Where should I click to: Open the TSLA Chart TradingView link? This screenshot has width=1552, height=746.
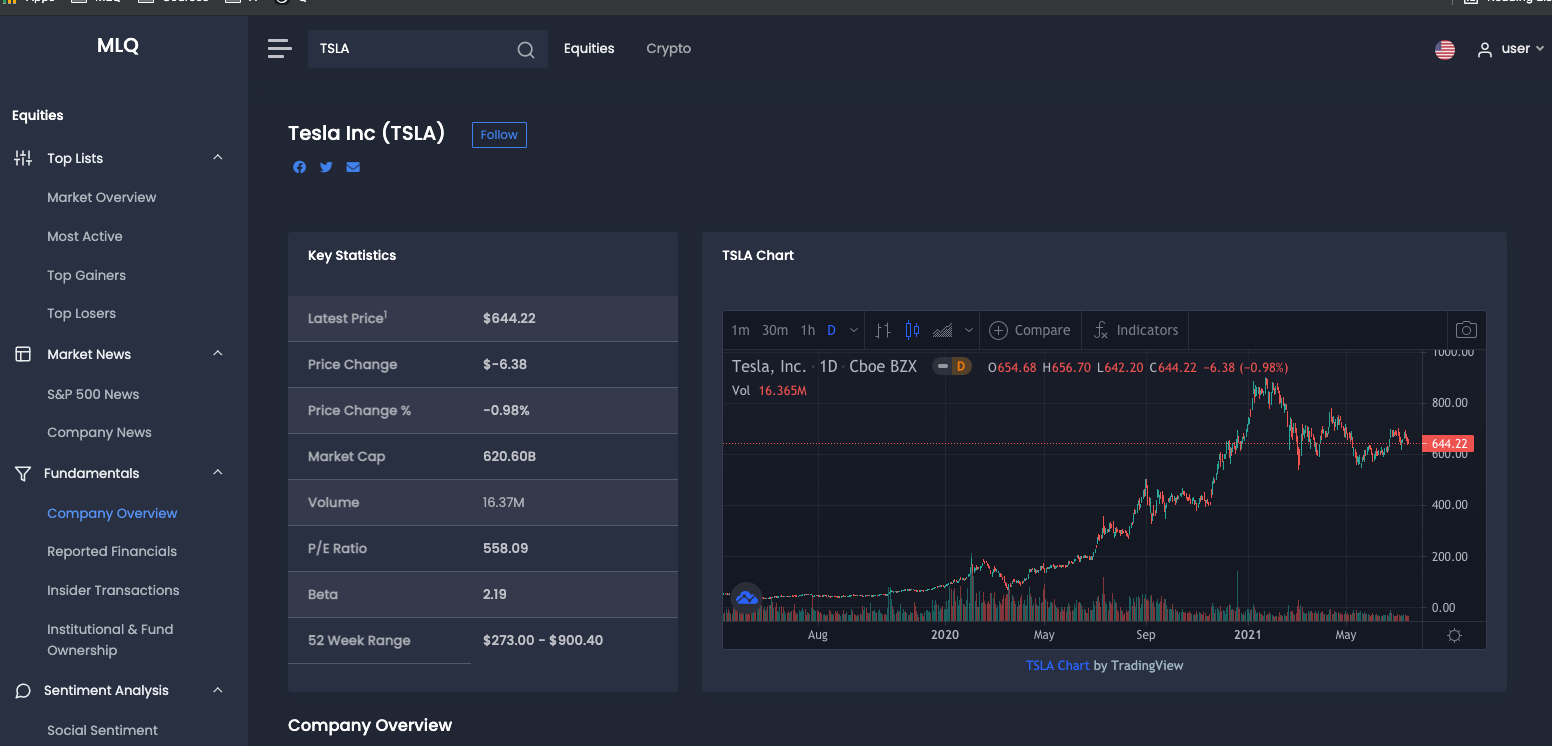pyautogui.click(x=1057, y=665)
